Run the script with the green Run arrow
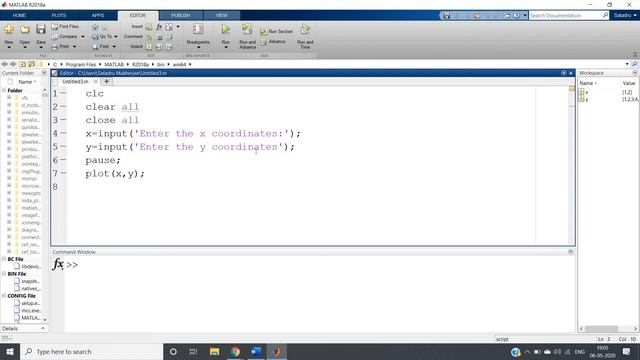The width and height of the screenshot is (640, 360). click(226, 29)
